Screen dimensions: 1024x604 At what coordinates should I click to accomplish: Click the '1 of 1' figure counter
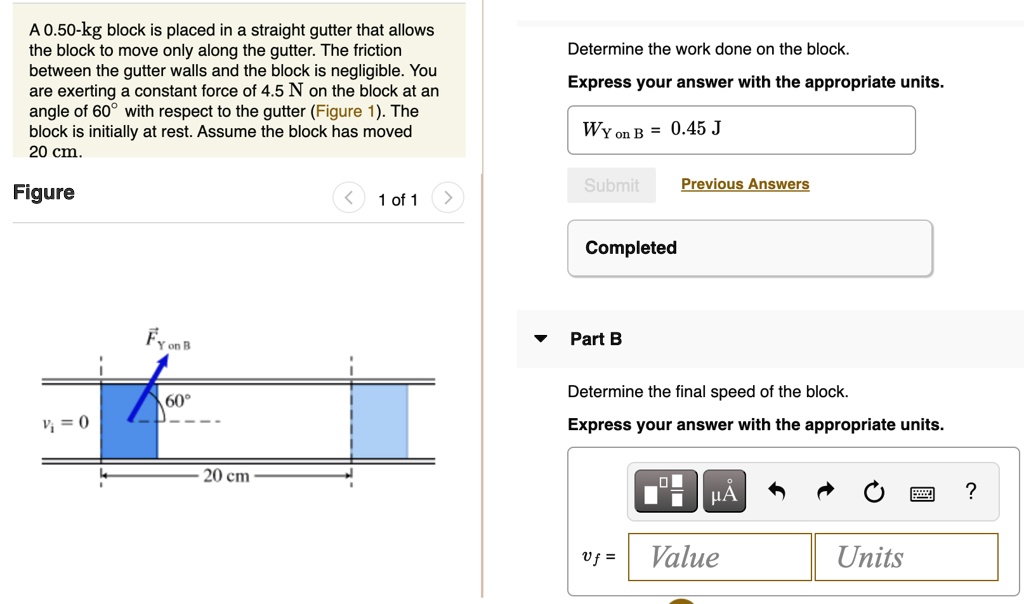coord(398,200)
